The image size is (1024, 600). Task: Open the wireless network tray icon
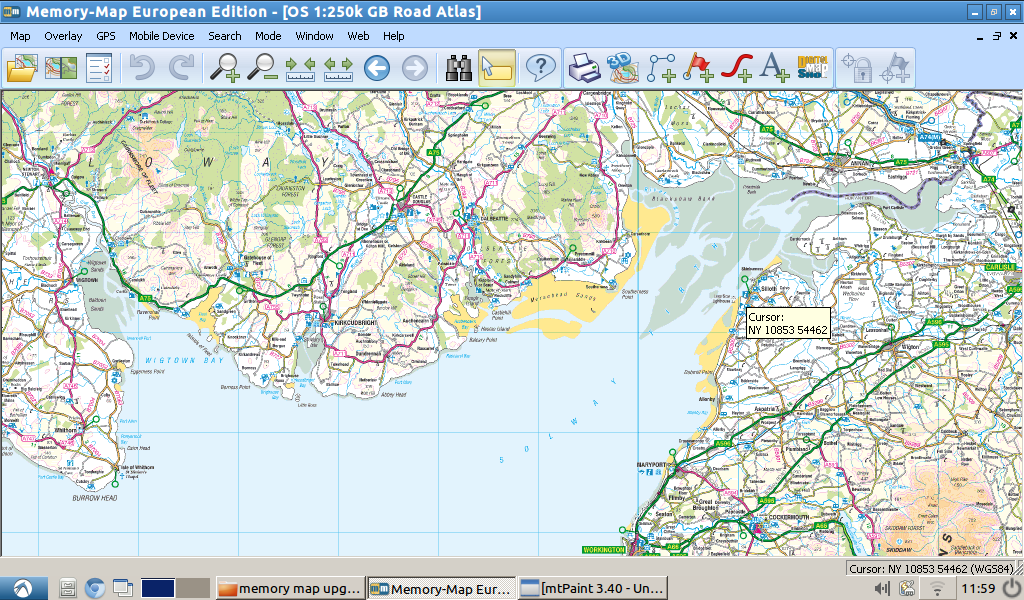tap(937, 588)
